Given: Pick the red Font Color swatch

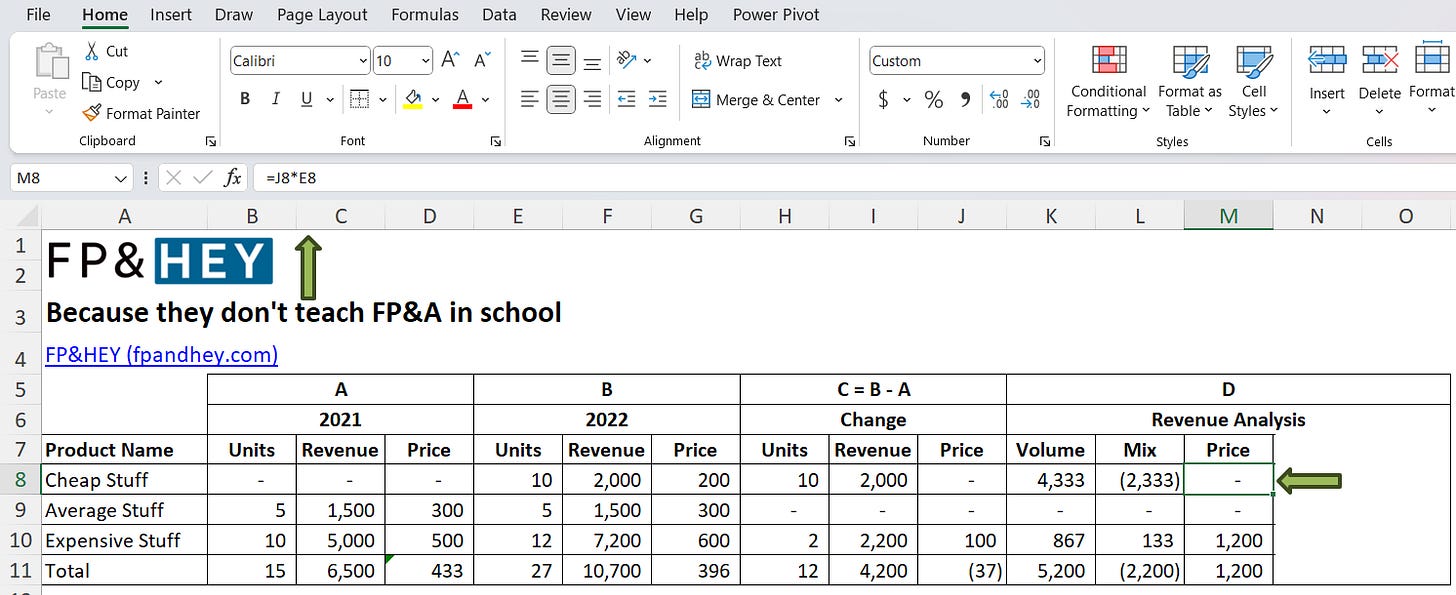Looking at the screenshot, I should tap(463, 99).
